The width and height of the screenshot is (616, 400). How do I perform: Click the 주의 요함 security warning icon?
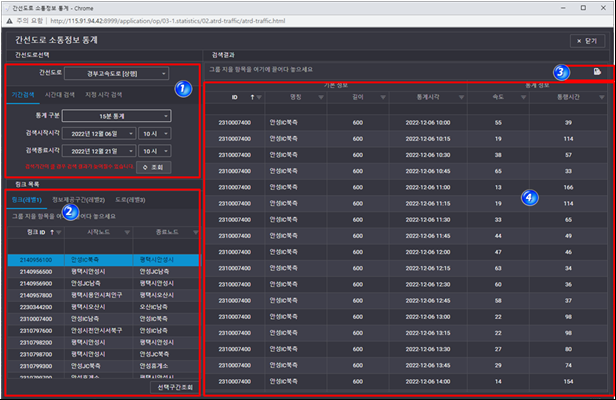pos(12,20)
